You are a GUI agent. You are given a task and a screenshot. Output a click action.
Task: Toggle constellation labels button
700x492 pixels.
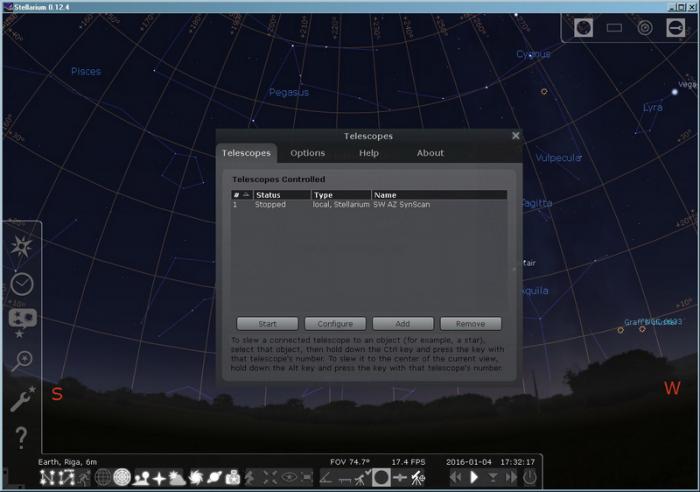tap(67, 478)
